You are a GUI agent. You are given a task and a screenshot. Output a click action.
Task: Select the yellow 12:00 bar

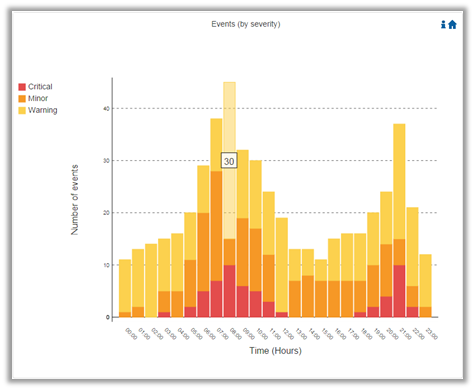coord(282,265)
